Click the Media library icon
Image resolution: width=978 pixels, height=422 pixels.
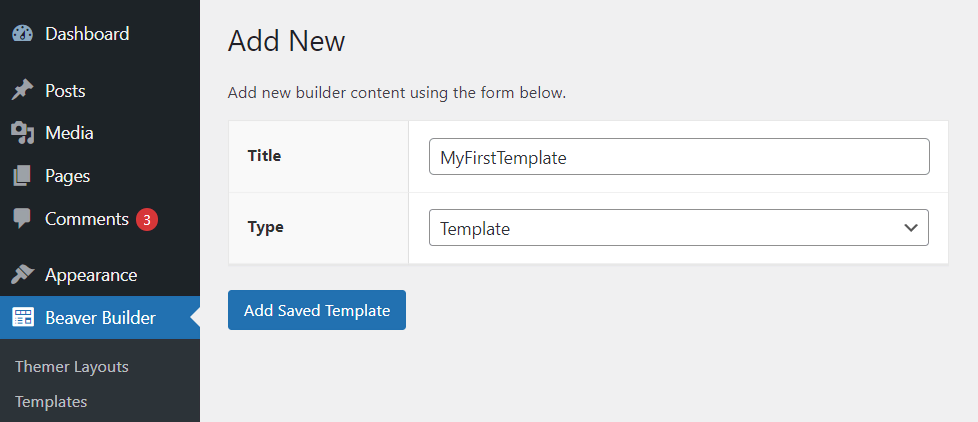pyautogui.click(x=22, y=133)
